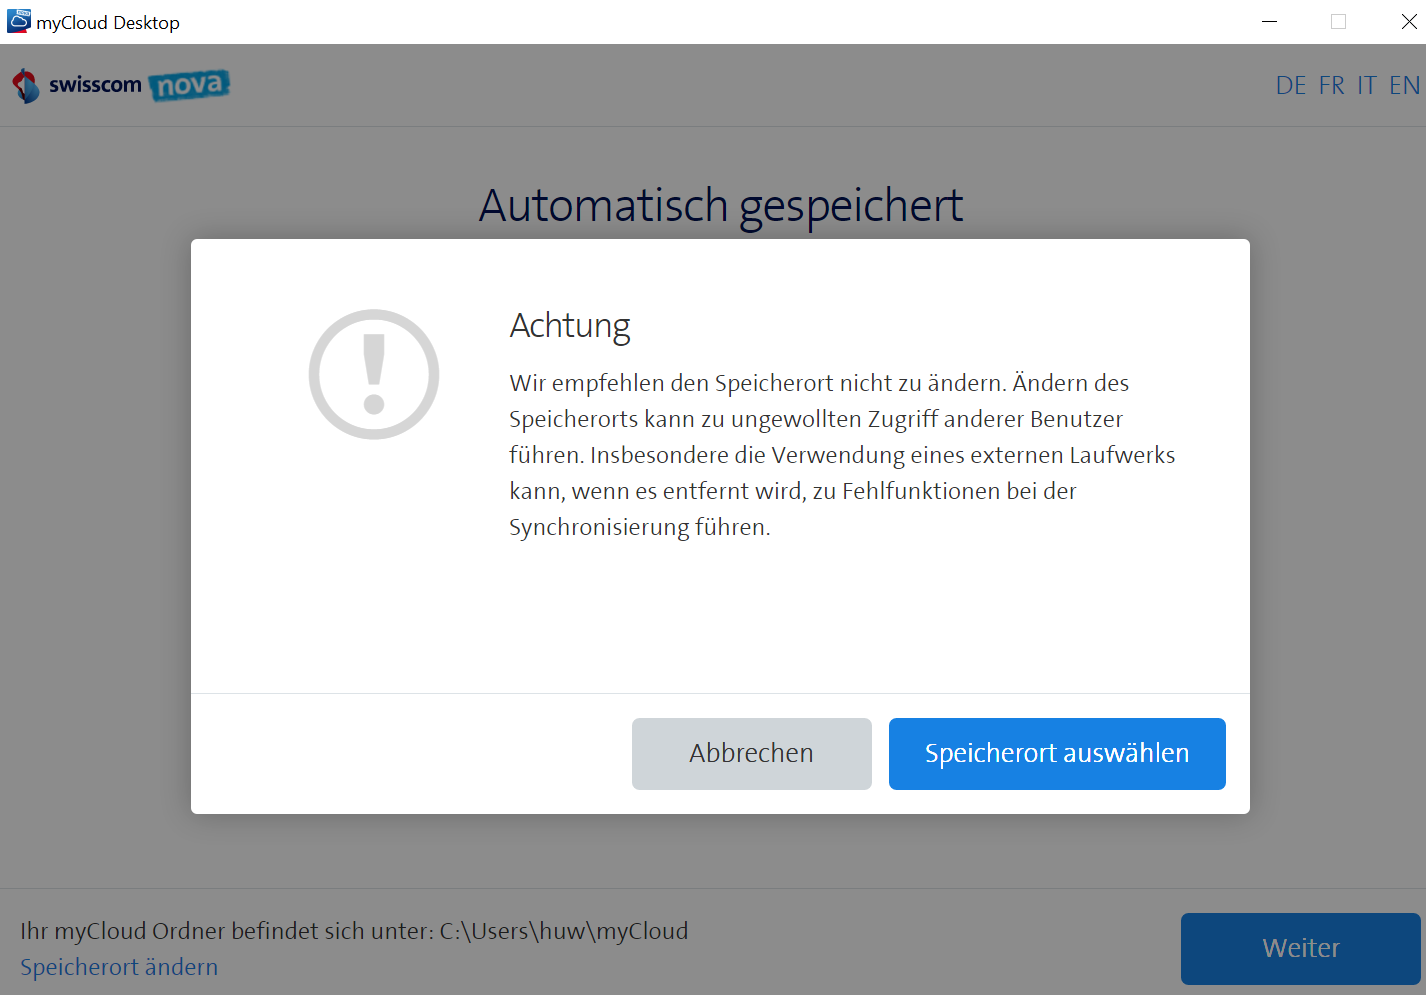Click the Achtung dialog heading
The width and height of the screenshot is (1426, 995).
[x=570, y=325]
